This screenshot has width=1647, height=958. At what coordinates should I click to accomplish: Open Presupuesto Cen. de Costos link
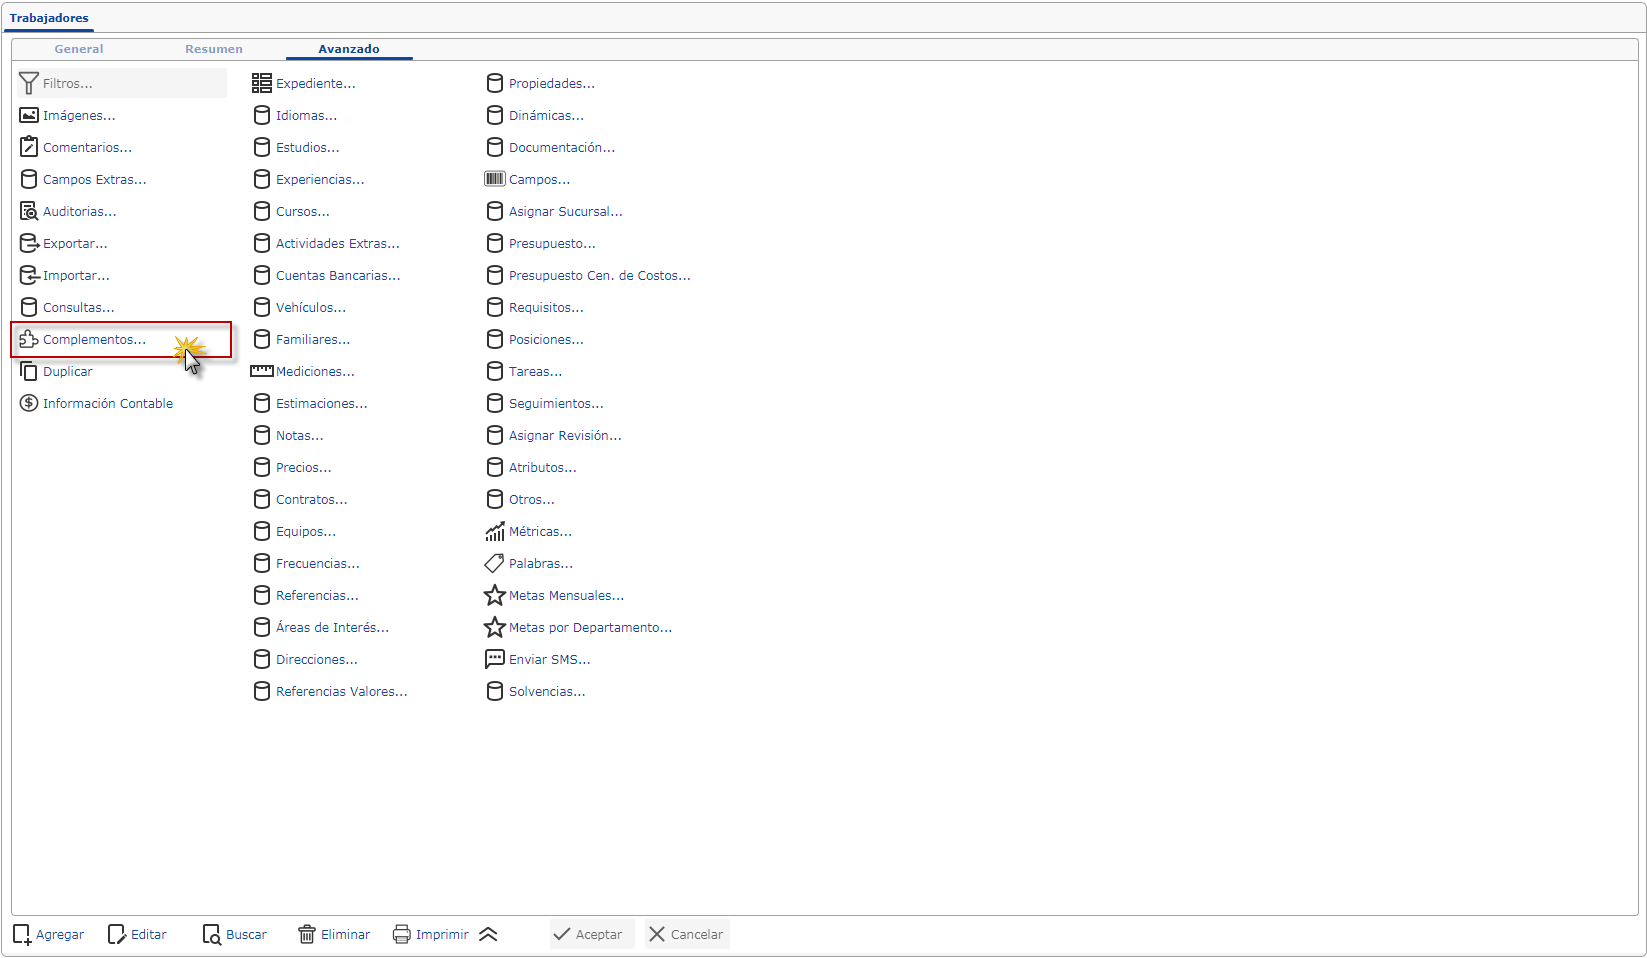click(599, 276)
